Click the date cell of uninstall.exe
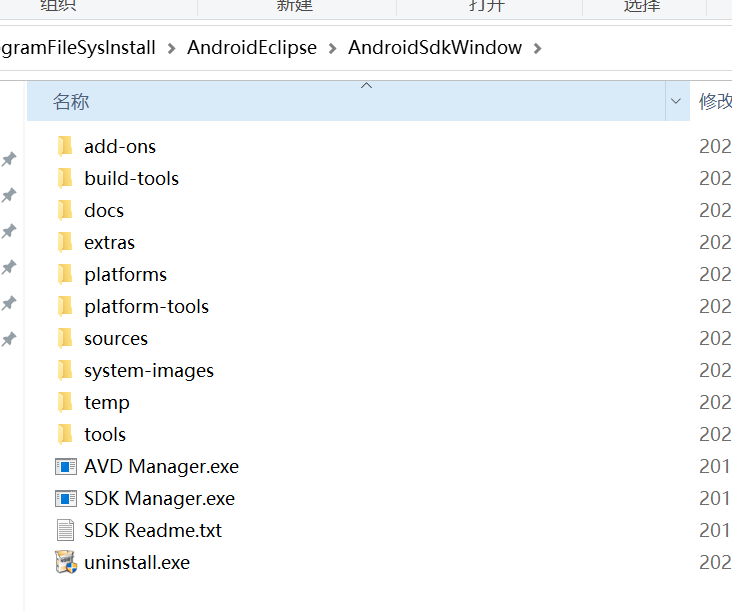Viewport: 732px width, 612px height. pyautogui.click(x=715, y=563)
